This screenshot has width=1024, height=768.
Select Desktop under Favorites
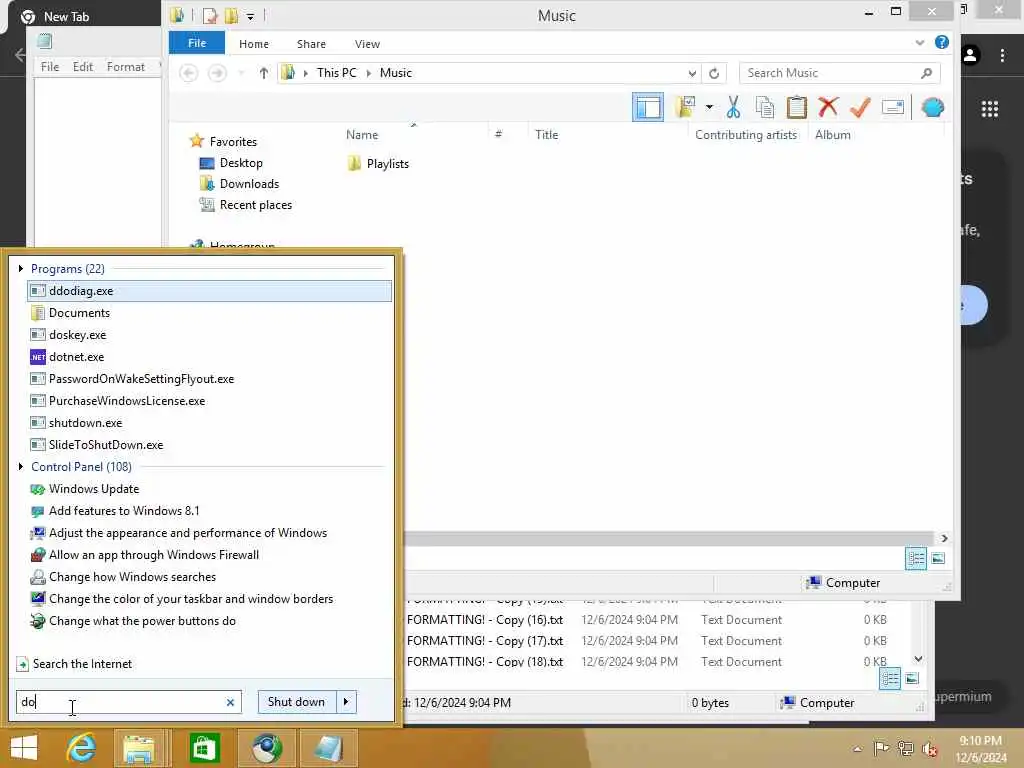(x=240, y=163)
